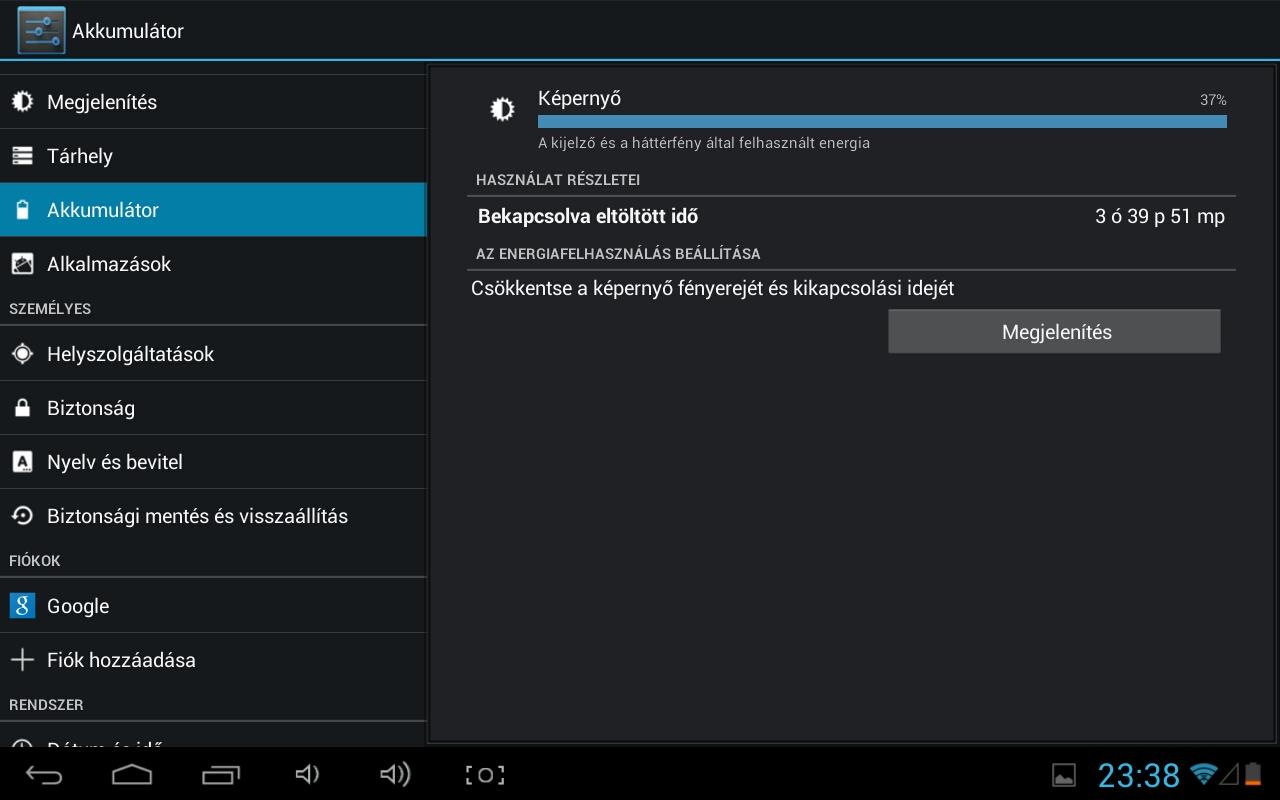Tap the battery status icon
Viewport: 1280px width, 800px height.
click(x=1253, y=774)
